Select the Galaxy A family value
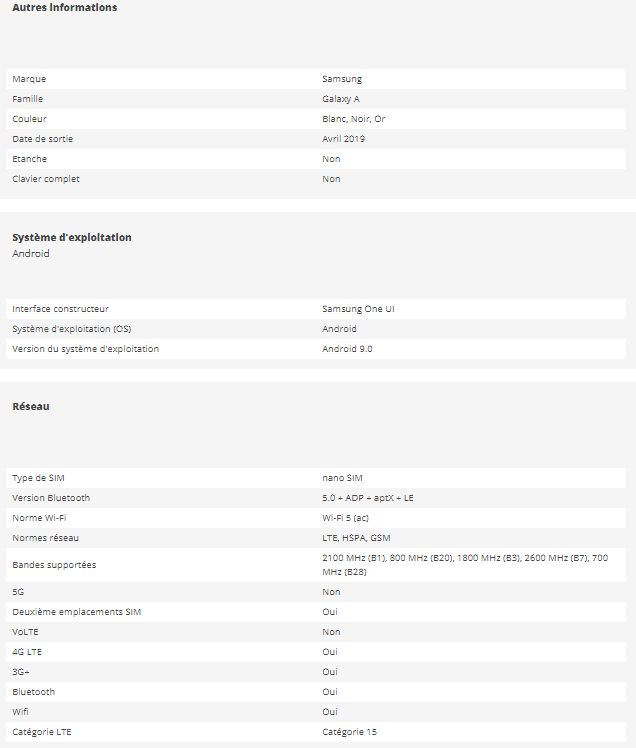Image resolution: width=636 pixels, height=748 pixels. 341,99
